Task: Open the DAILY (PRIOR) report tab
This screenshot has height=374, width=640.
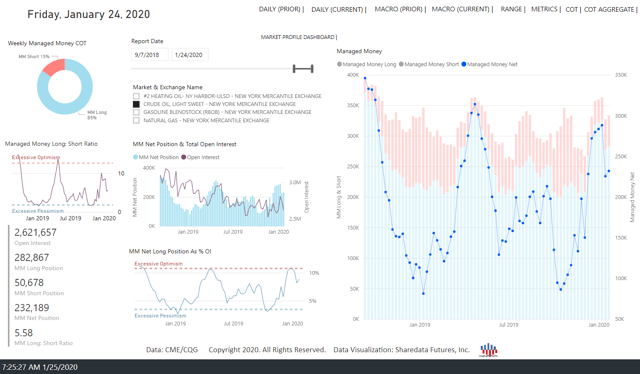Action: coord(280,9)
